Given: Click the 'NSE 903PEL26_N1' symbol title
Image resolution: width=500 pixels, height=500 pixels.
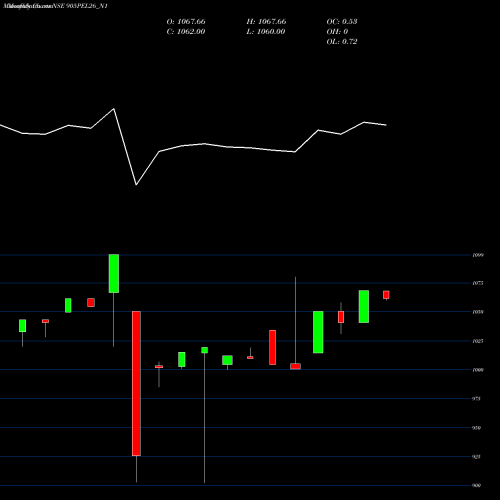Looking at the screenshot, I should [80, 6].
